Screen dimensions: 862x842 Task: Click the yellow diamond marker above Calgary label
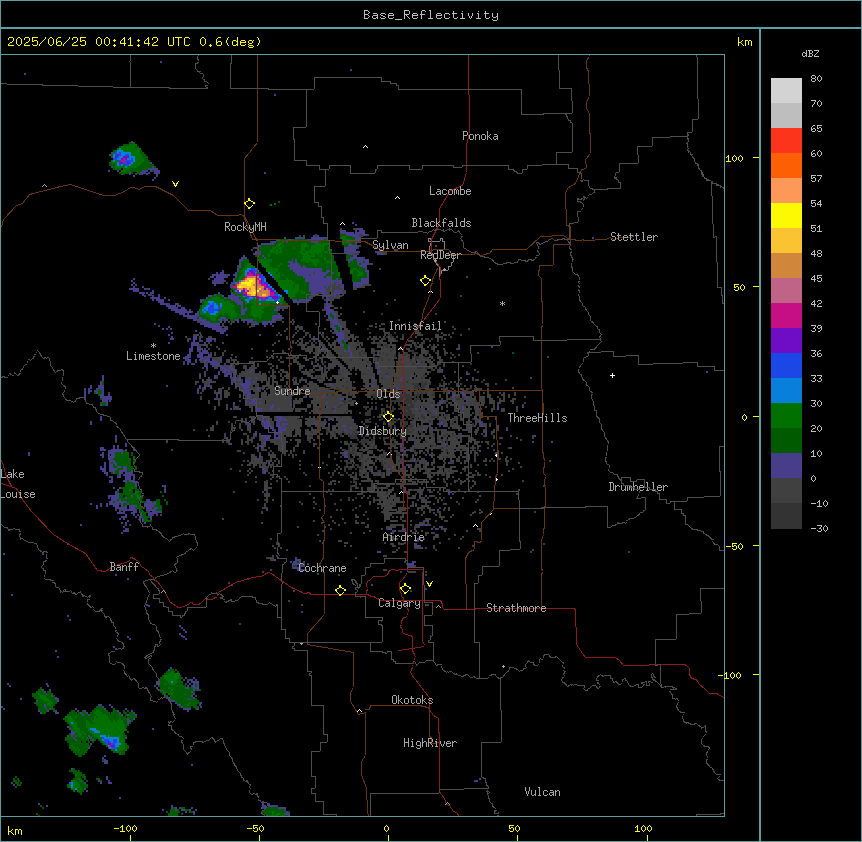pyautogui.click(x=405, y=589)
